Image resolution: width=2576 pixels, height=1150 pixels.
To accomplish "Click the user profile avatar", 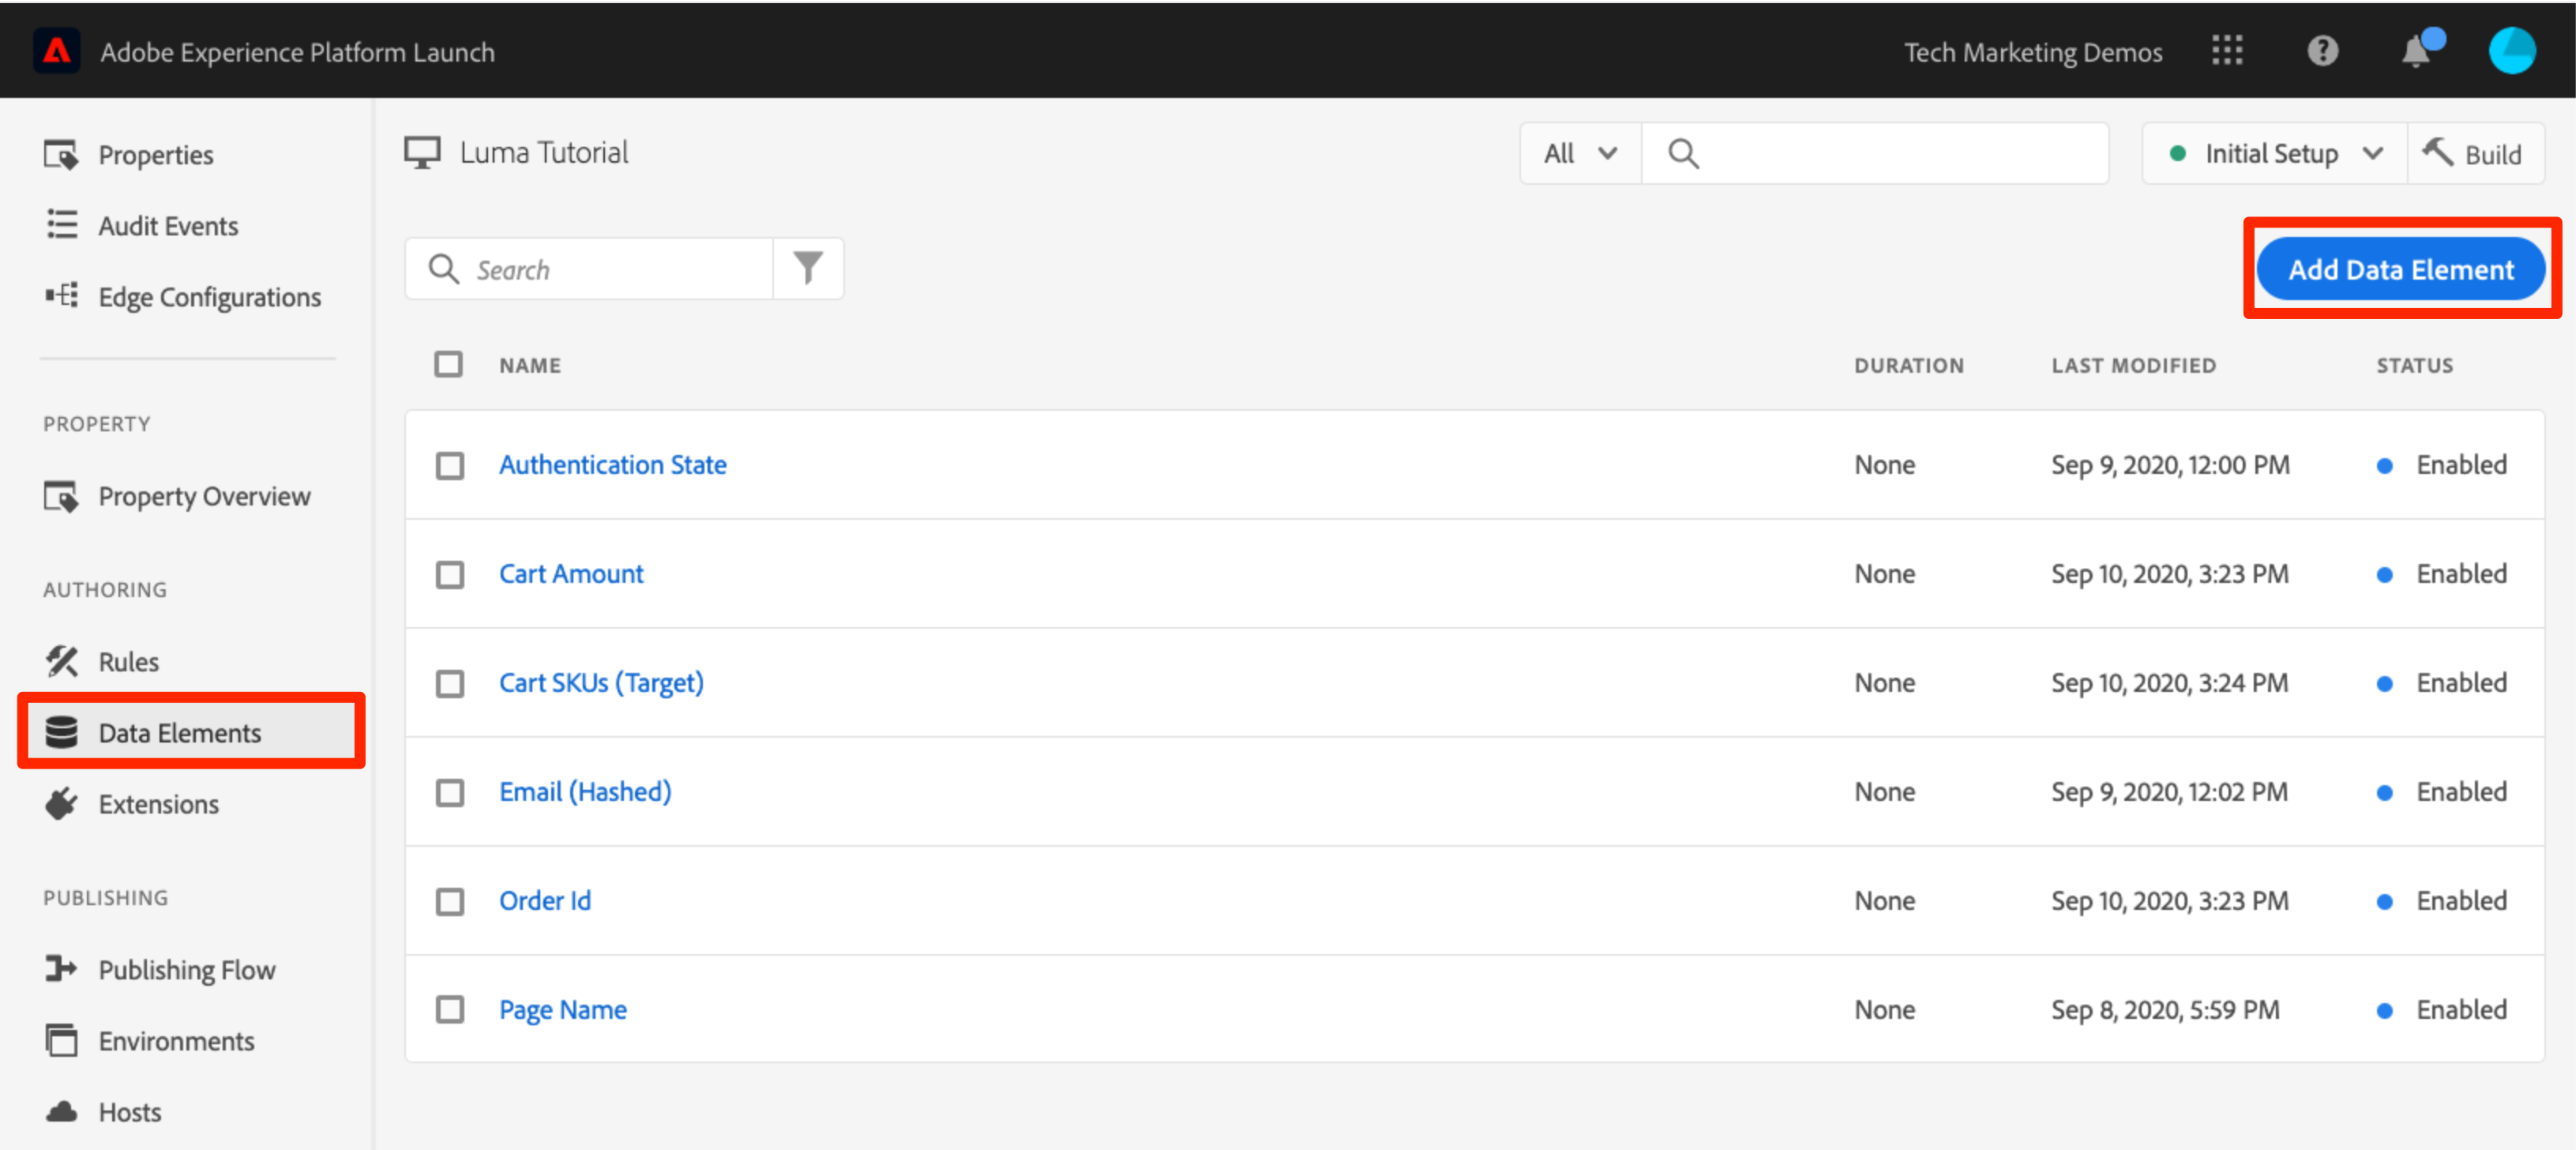I will [2511, 51].
